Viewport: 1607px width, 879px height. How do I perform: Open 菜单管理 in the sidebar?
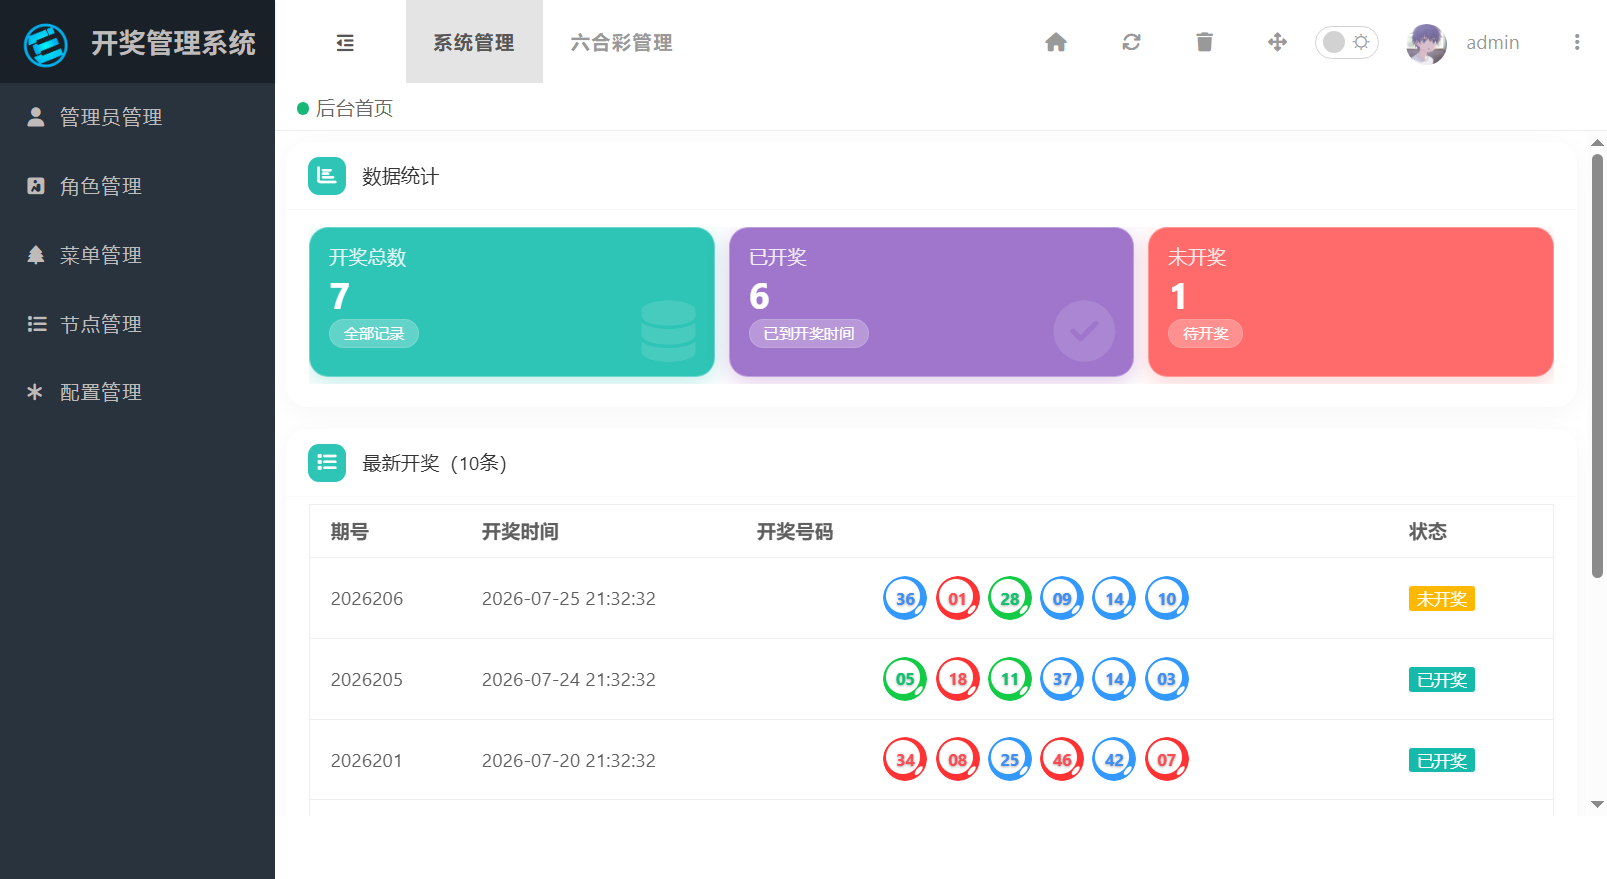point(137,255)
